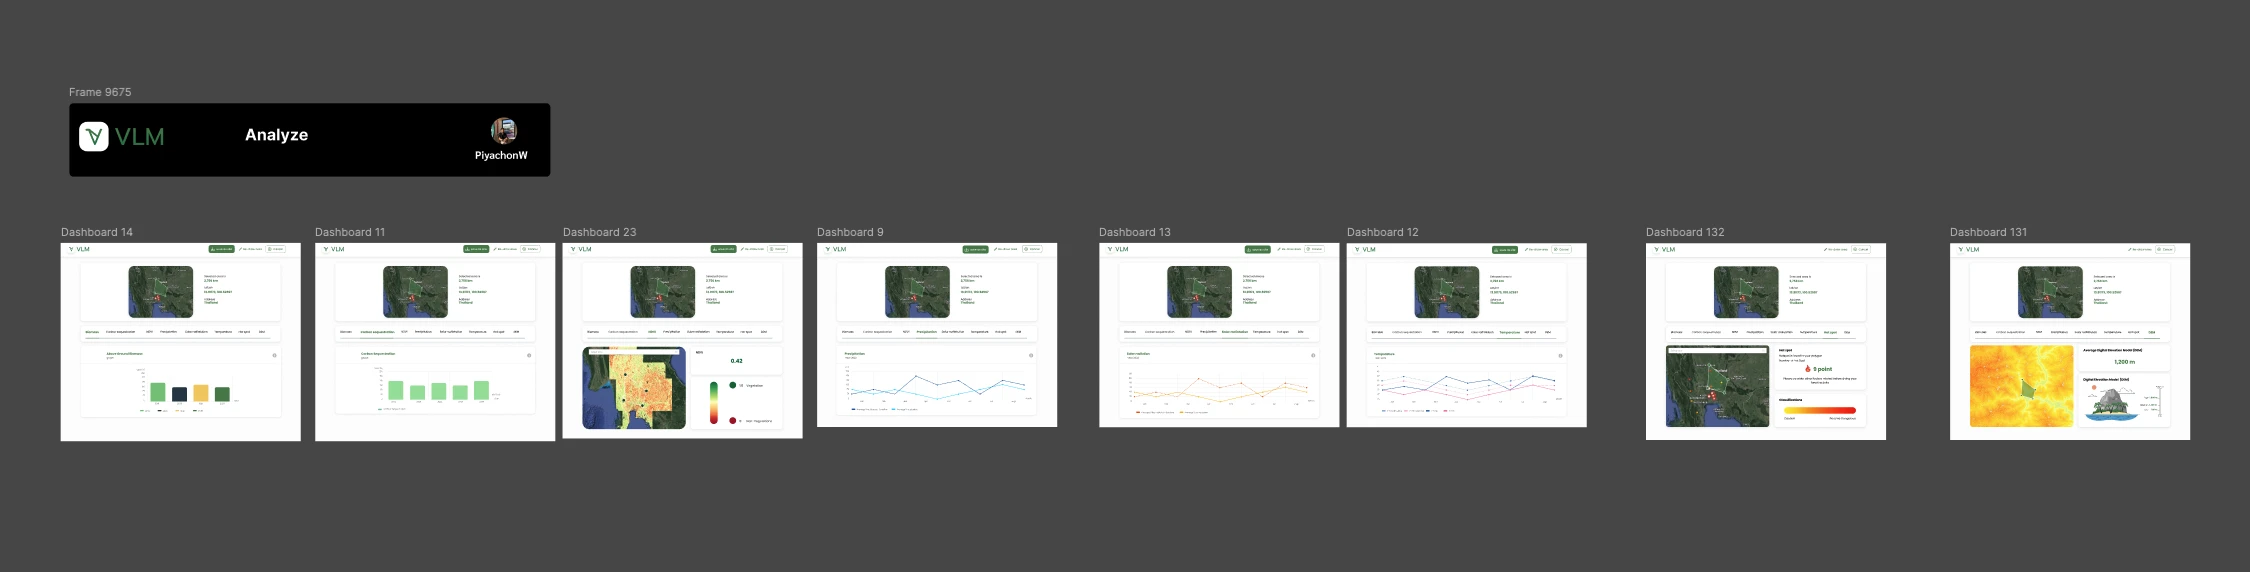Click the green header button in Dashboard 12
Viewport: 2250px width, 572px height.
coord(1504,249)
